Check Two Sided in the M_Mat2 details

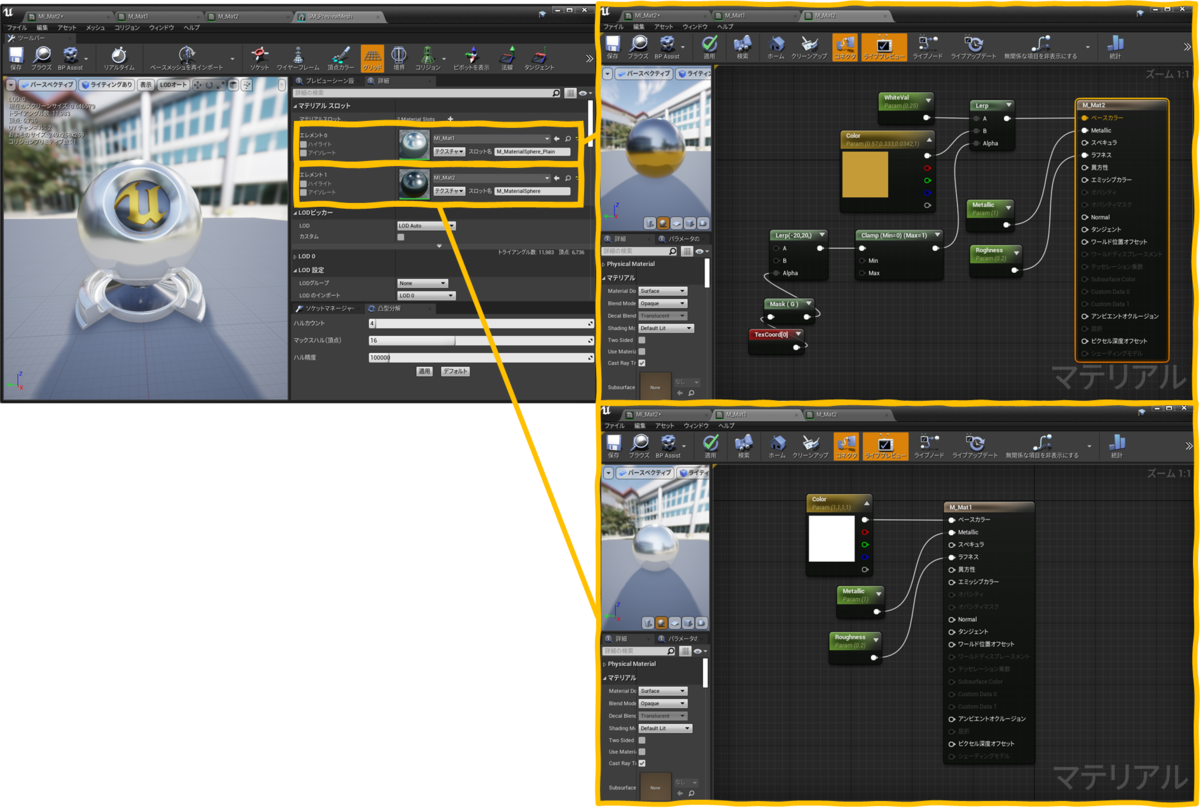(642, 340)
